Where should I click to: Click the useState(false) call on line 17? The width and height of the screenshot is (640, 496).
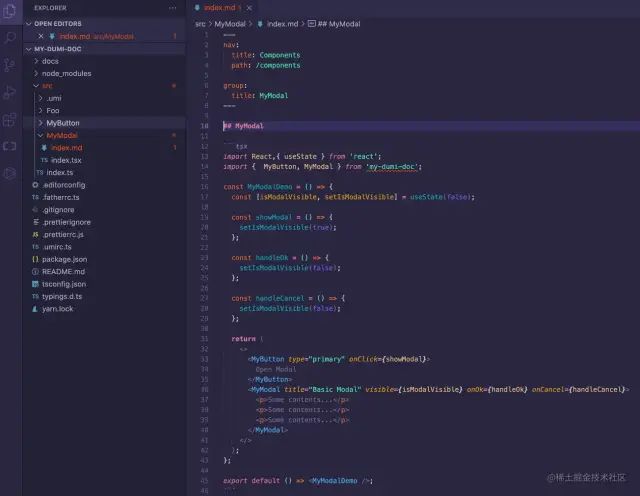click(440, 197)
